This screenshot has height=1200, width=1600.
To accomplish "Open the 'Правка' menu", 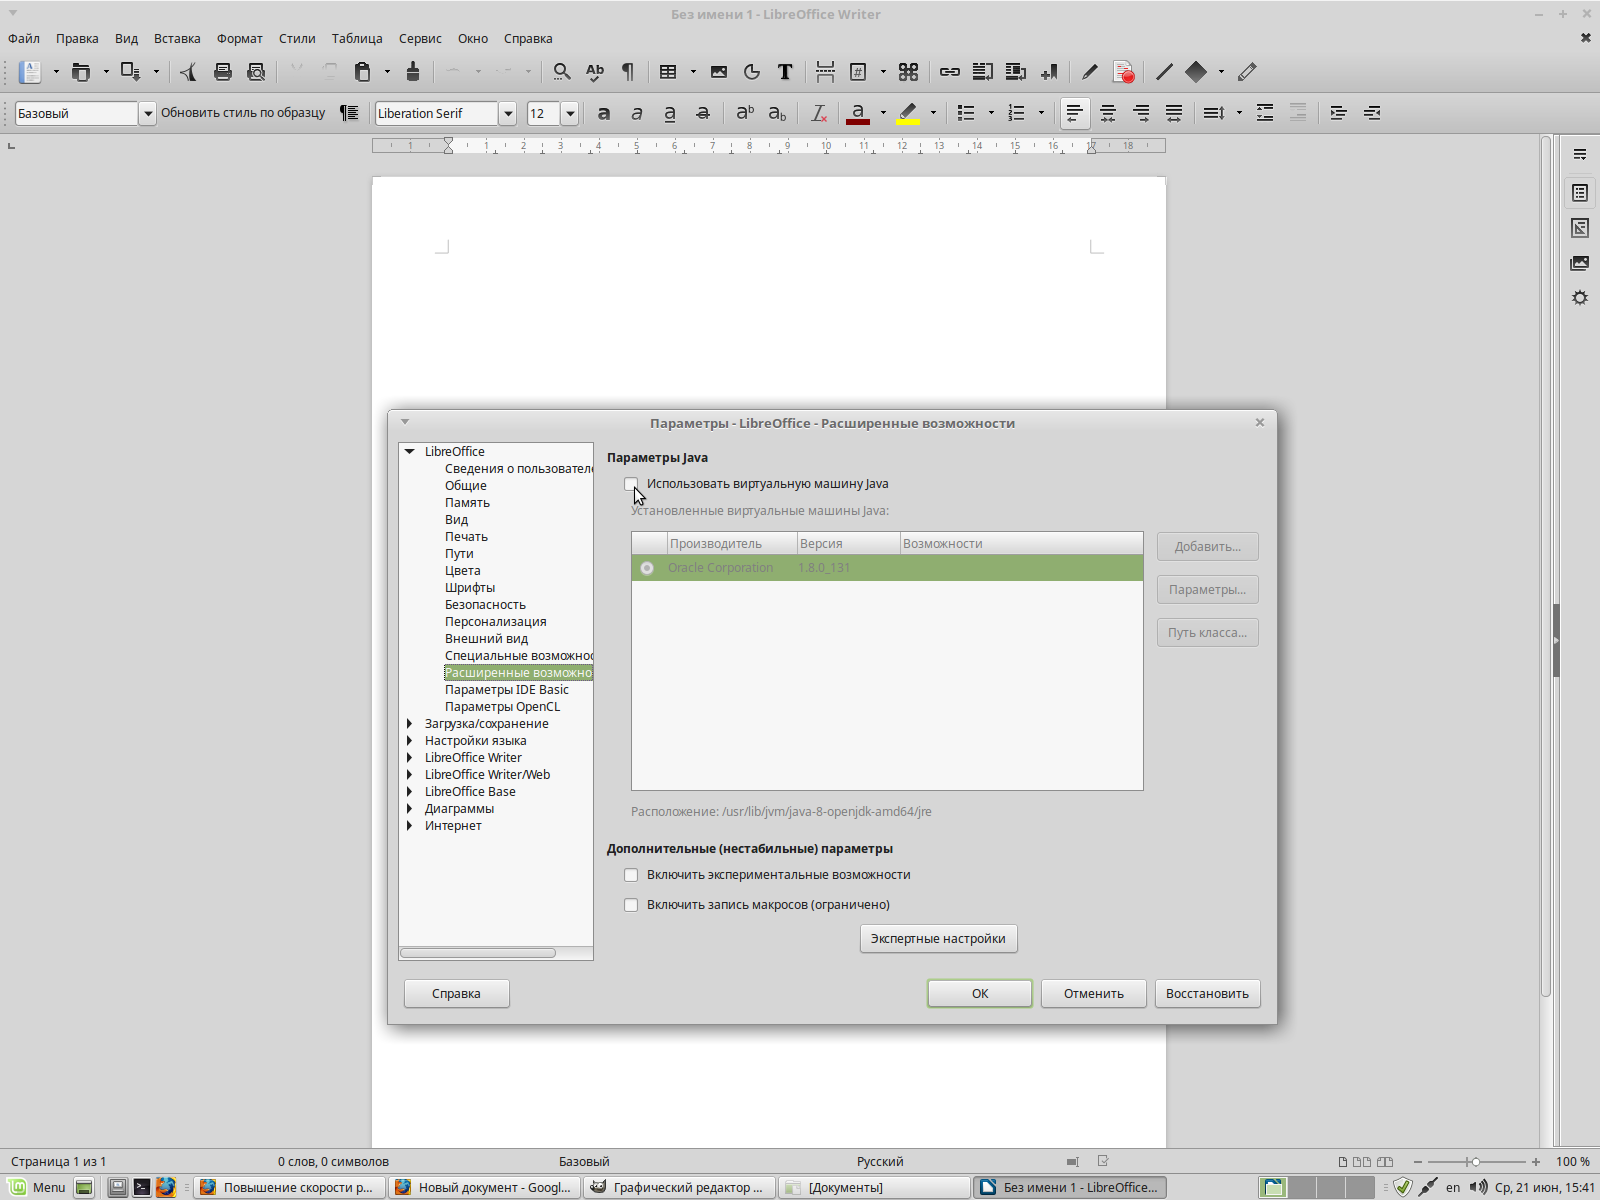I will pyautogui.click(x=77, y=38).
